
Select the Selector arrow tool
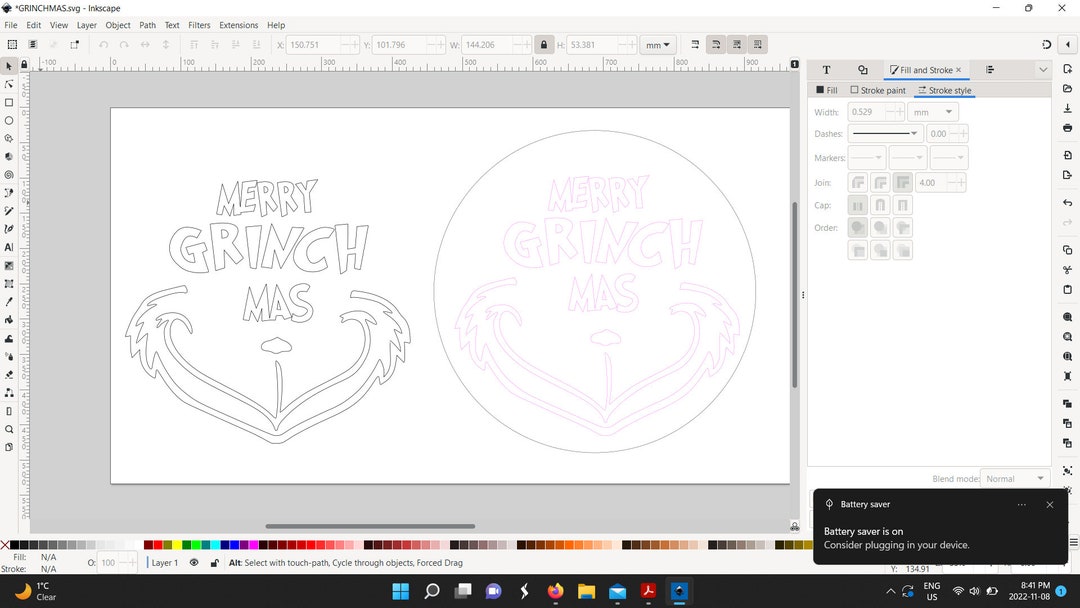(9, 64)
